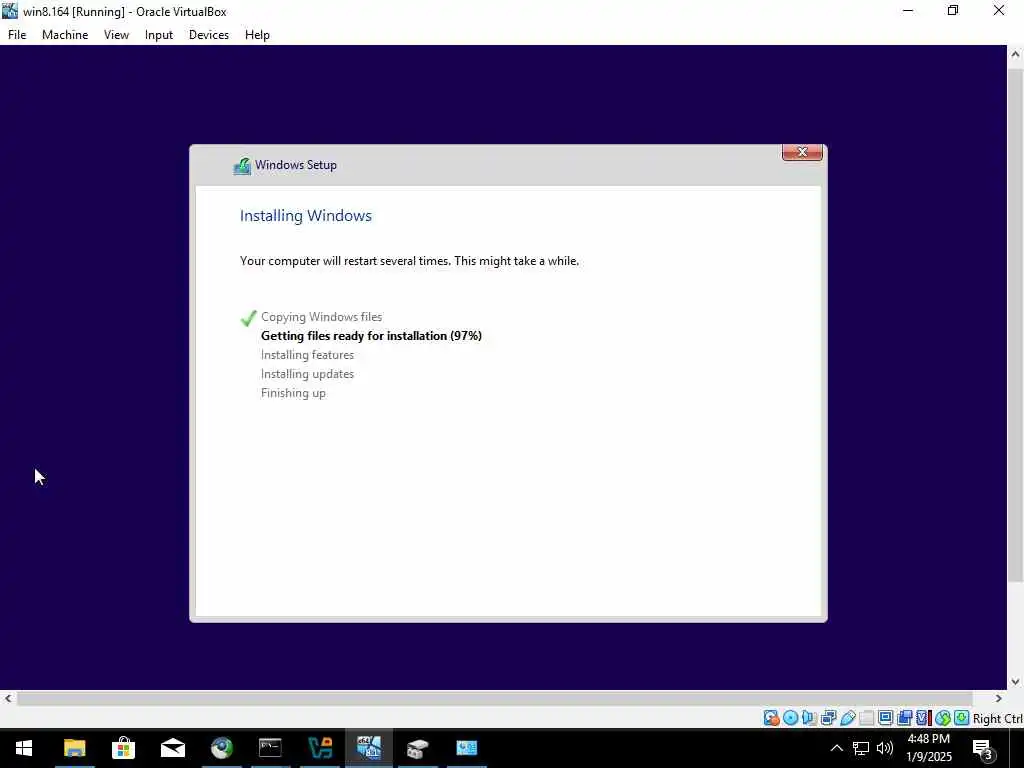
Task: Open the Input menu
Action: [159, 35]
